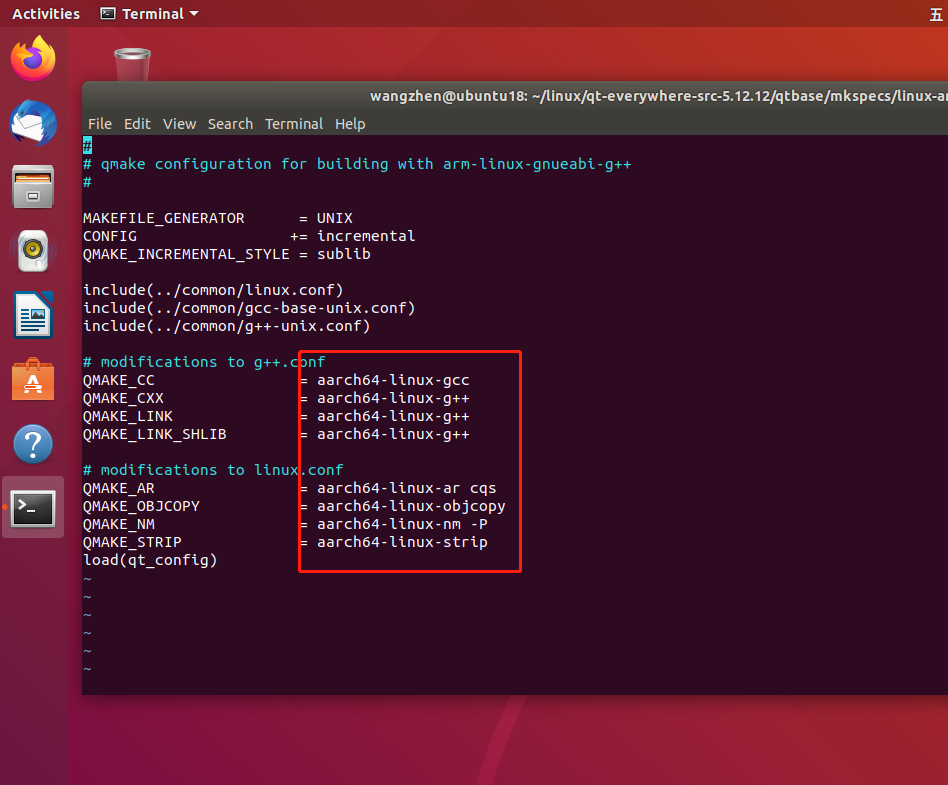The image size is (948, 785).
Task: Open the File menu in Terminal
Action: [x=99, y=124]
